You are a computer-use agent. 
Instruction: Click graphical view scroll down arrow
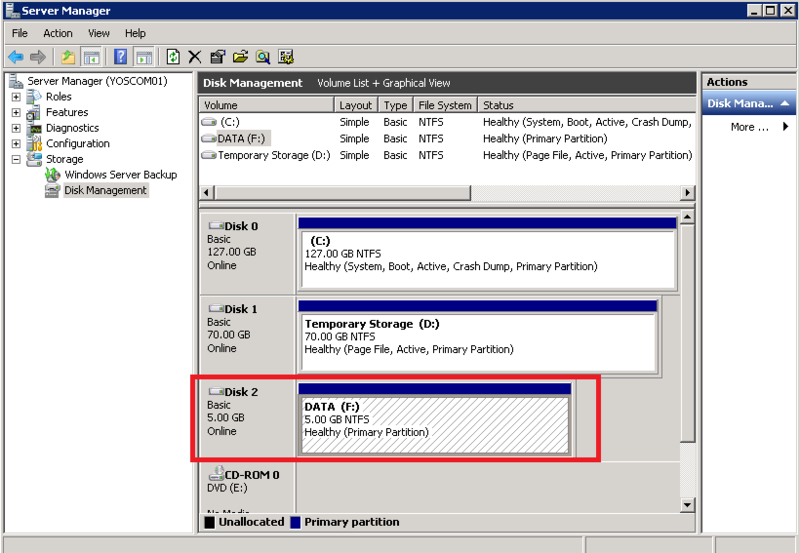[687, 505]
